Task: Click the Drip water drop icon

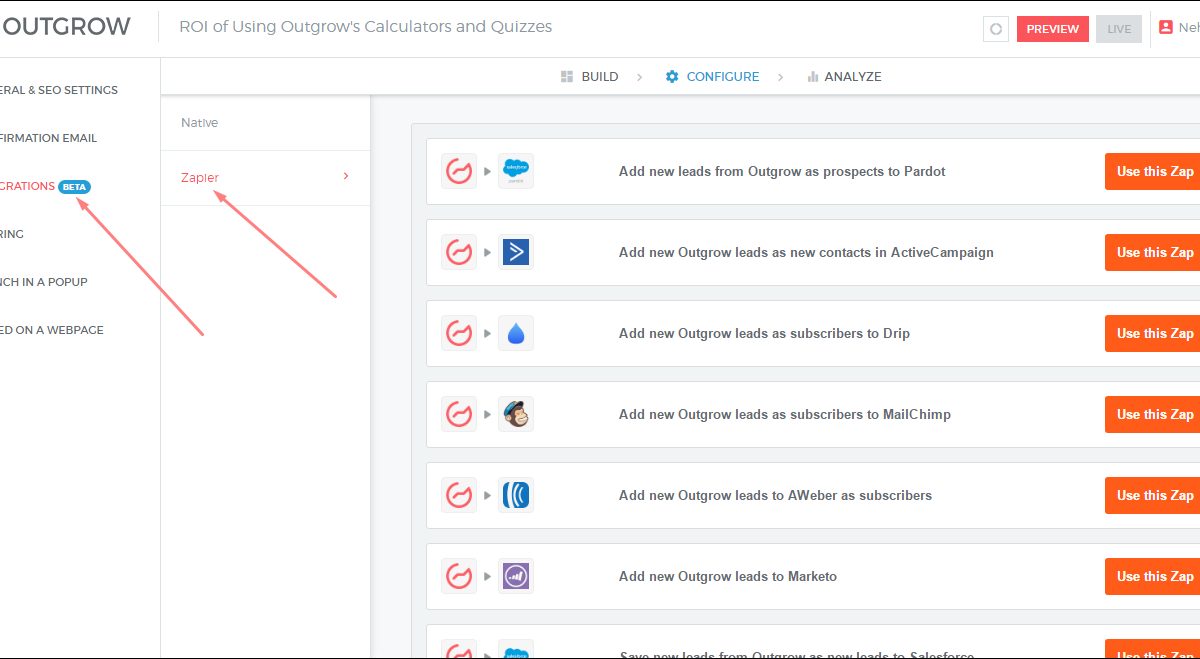Action: [x=516, y=333]
